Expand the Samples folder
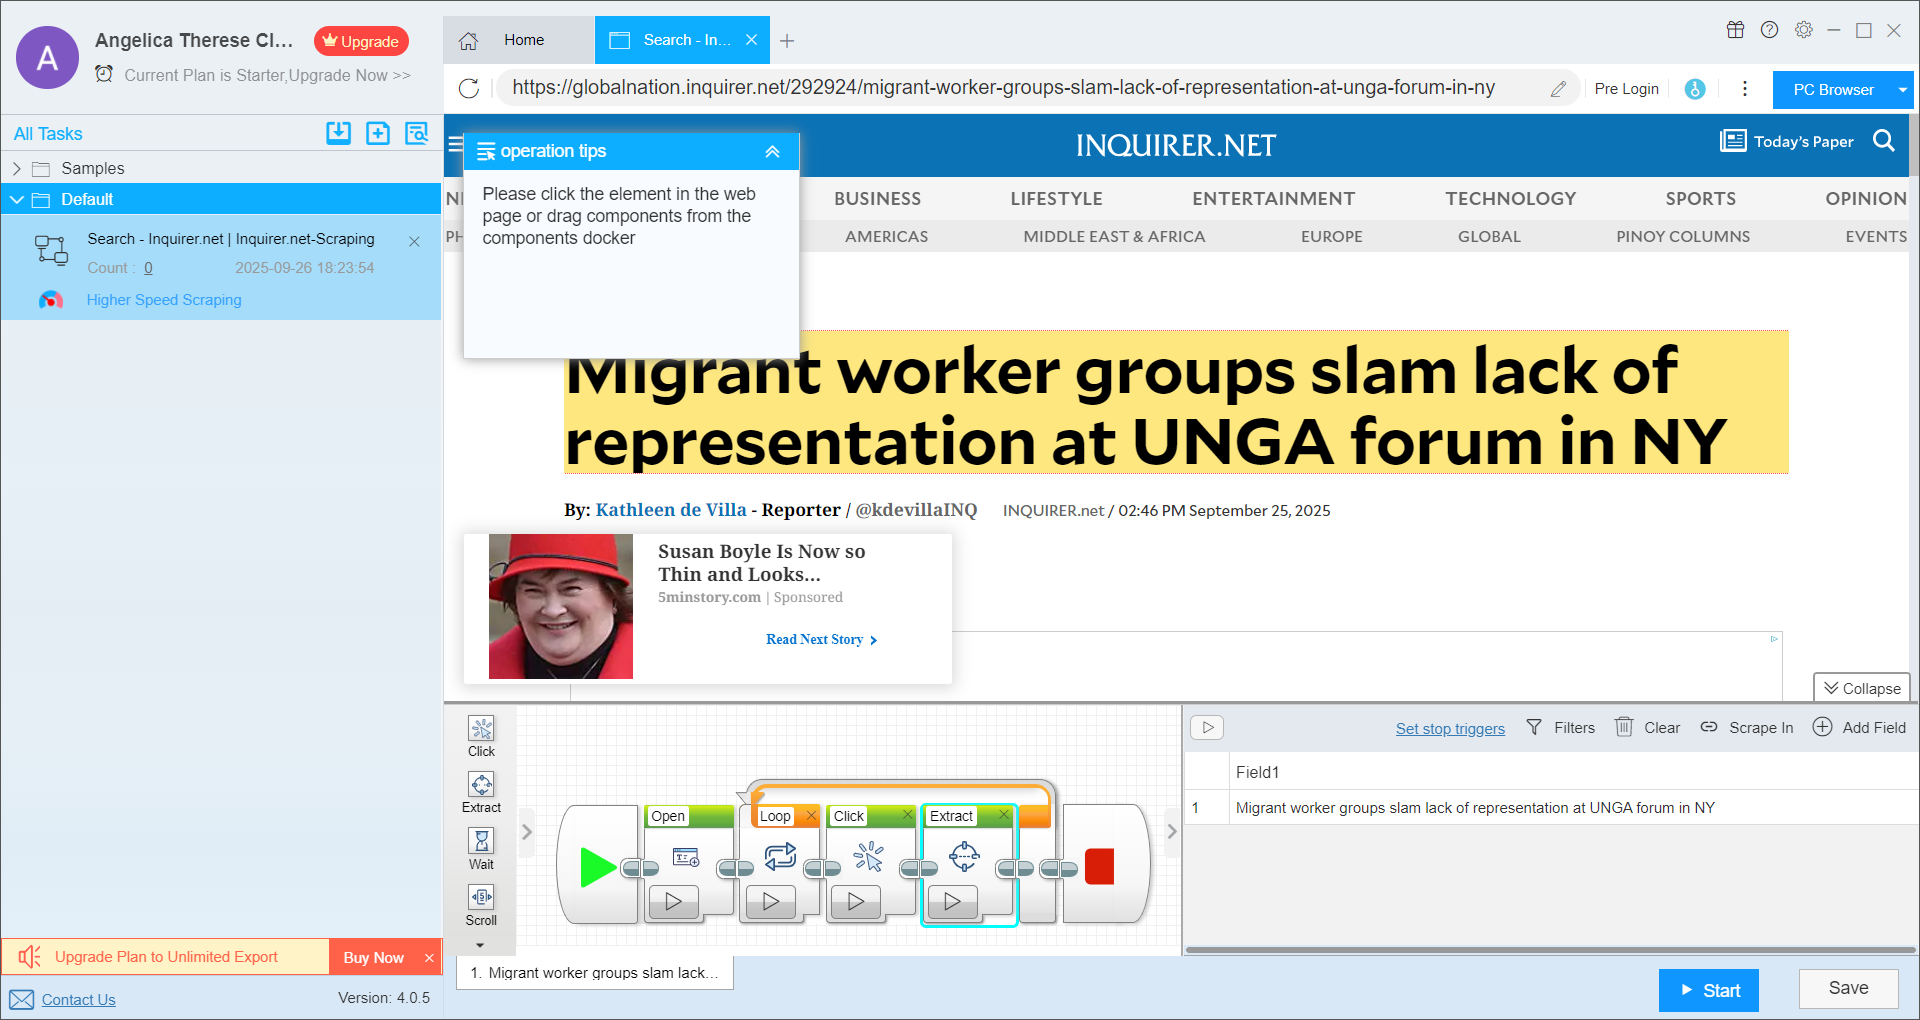1920x1020 pixels. [x=17, y=168]
